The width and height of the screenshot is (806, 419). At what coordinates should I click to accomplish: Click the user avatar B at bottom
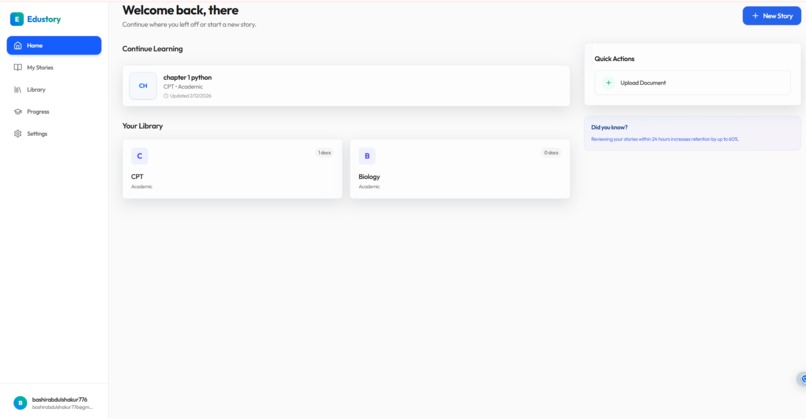tap(20, 403)
